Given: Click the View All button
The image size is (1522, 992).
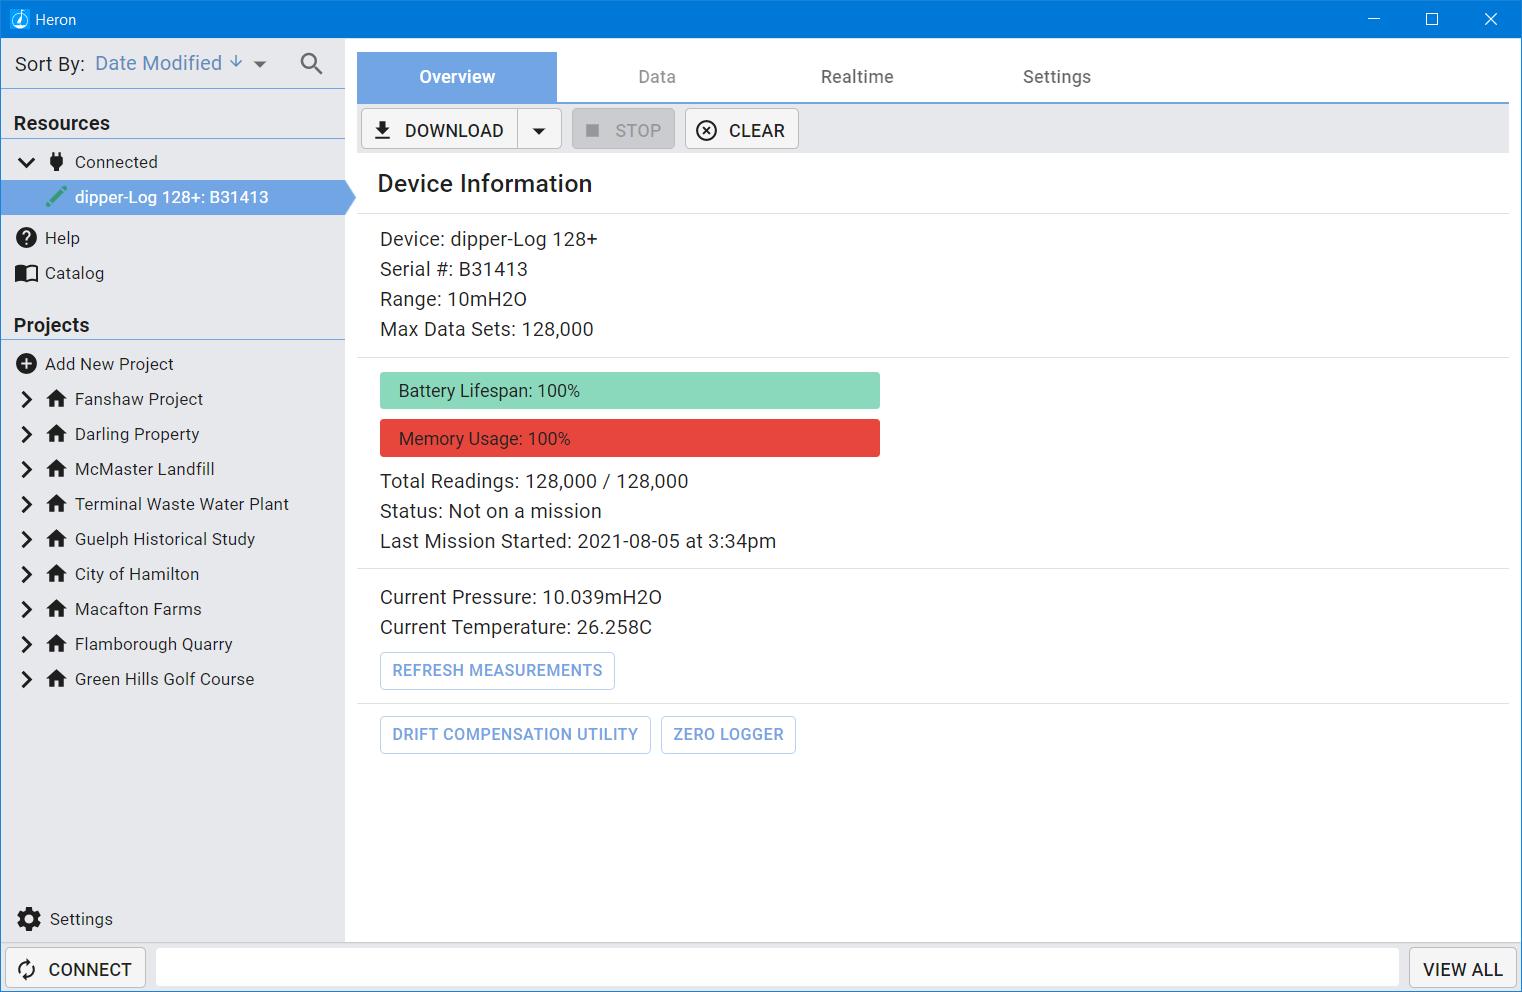Looking at the screenshot, I should [x=1462, y=969].
